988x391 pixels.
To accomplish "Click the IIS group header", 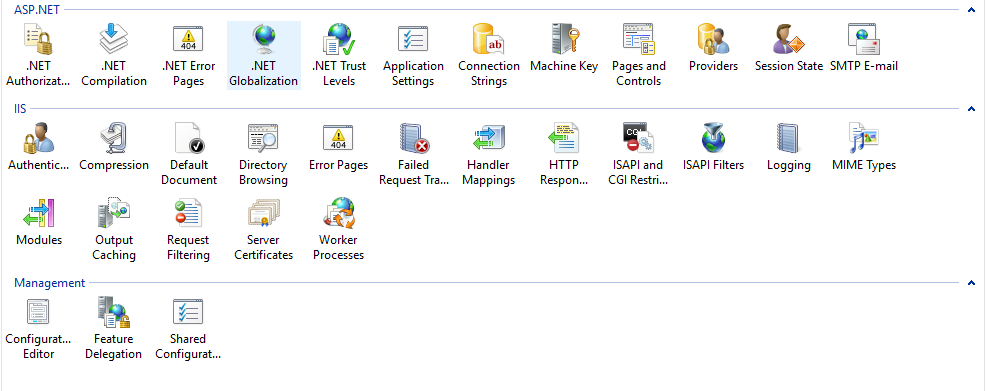I will [20, 108].
